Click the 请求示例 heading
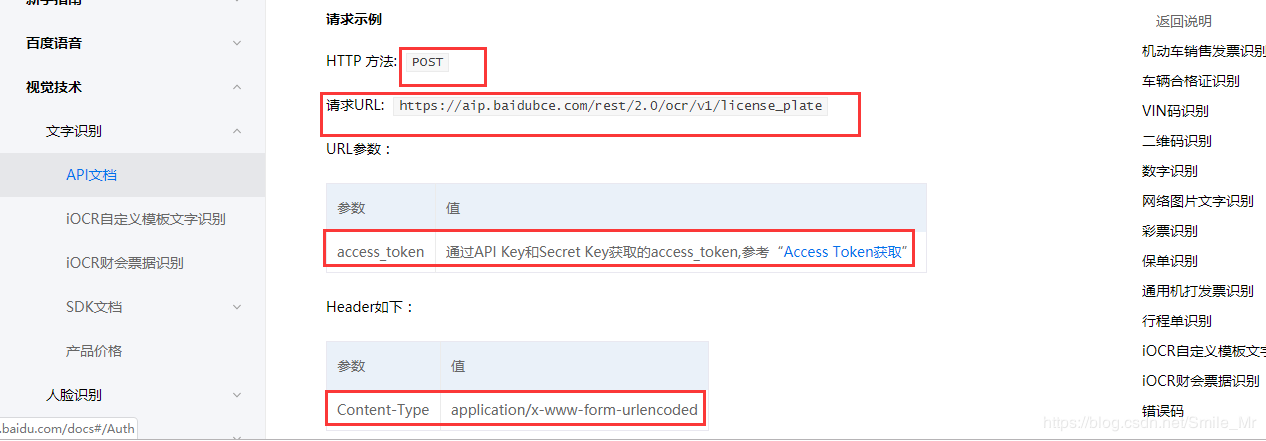 [x=353, y=19]
